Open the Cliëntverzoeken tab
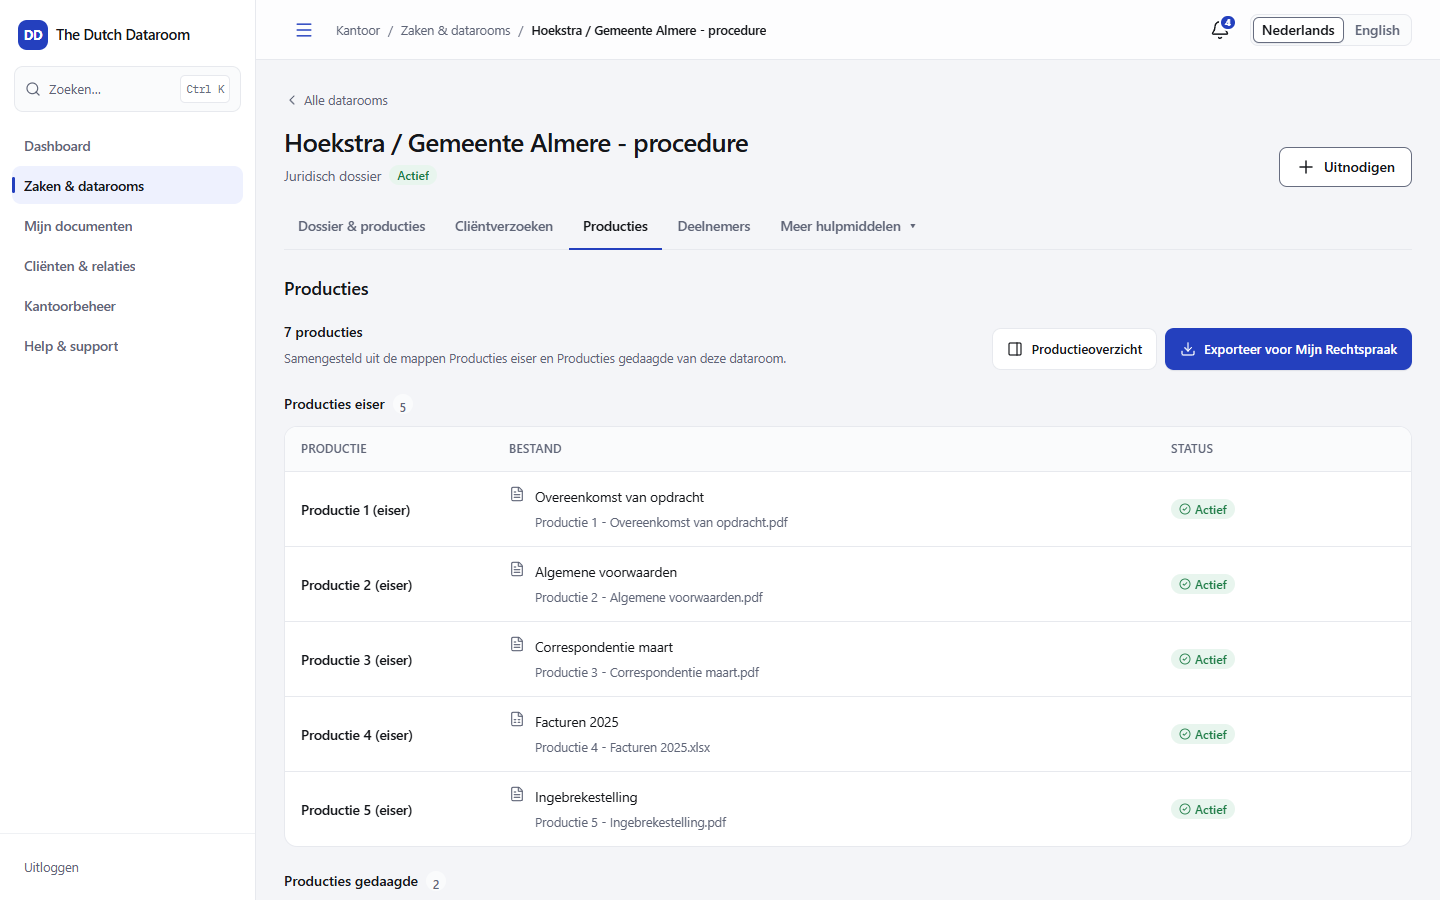Screen dimensions: 1440x900 click(504, 226)
